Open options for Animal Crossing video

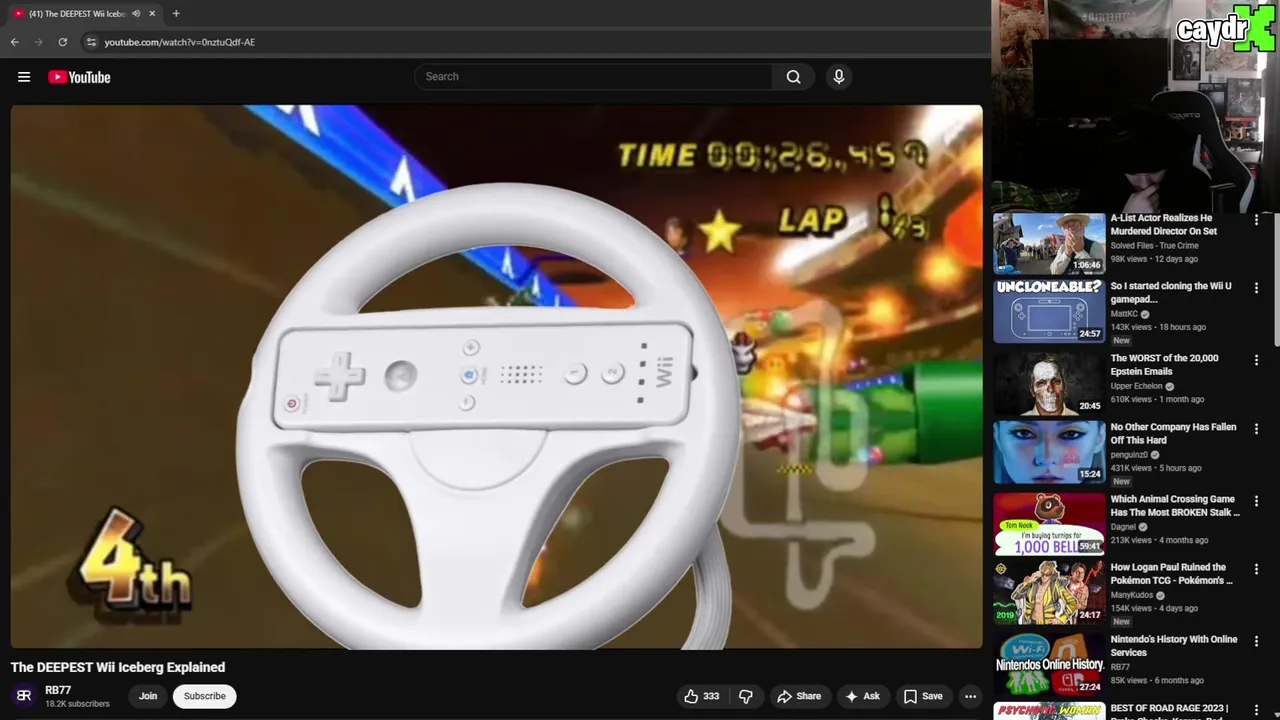pyautogui.click(x=1256, y=500)
